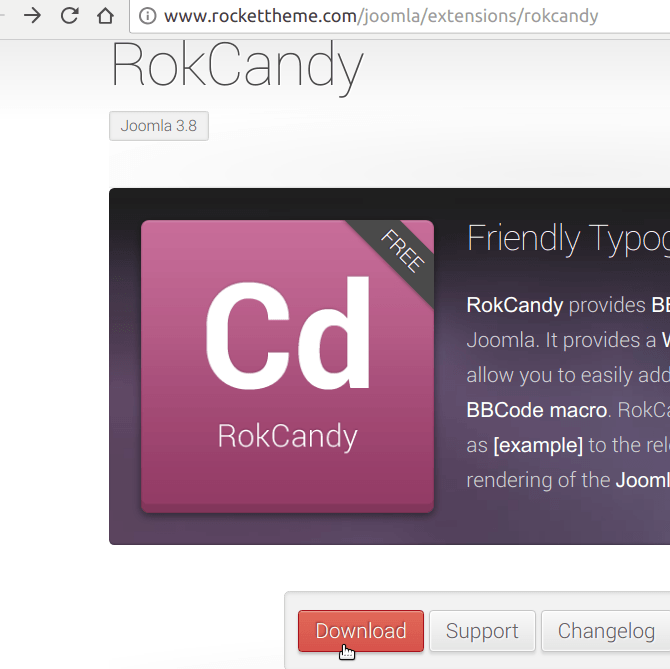The width and height of the screenshot is (670, 669).
Task: Click the bold [example] text
Action: [x=538, y=445]
